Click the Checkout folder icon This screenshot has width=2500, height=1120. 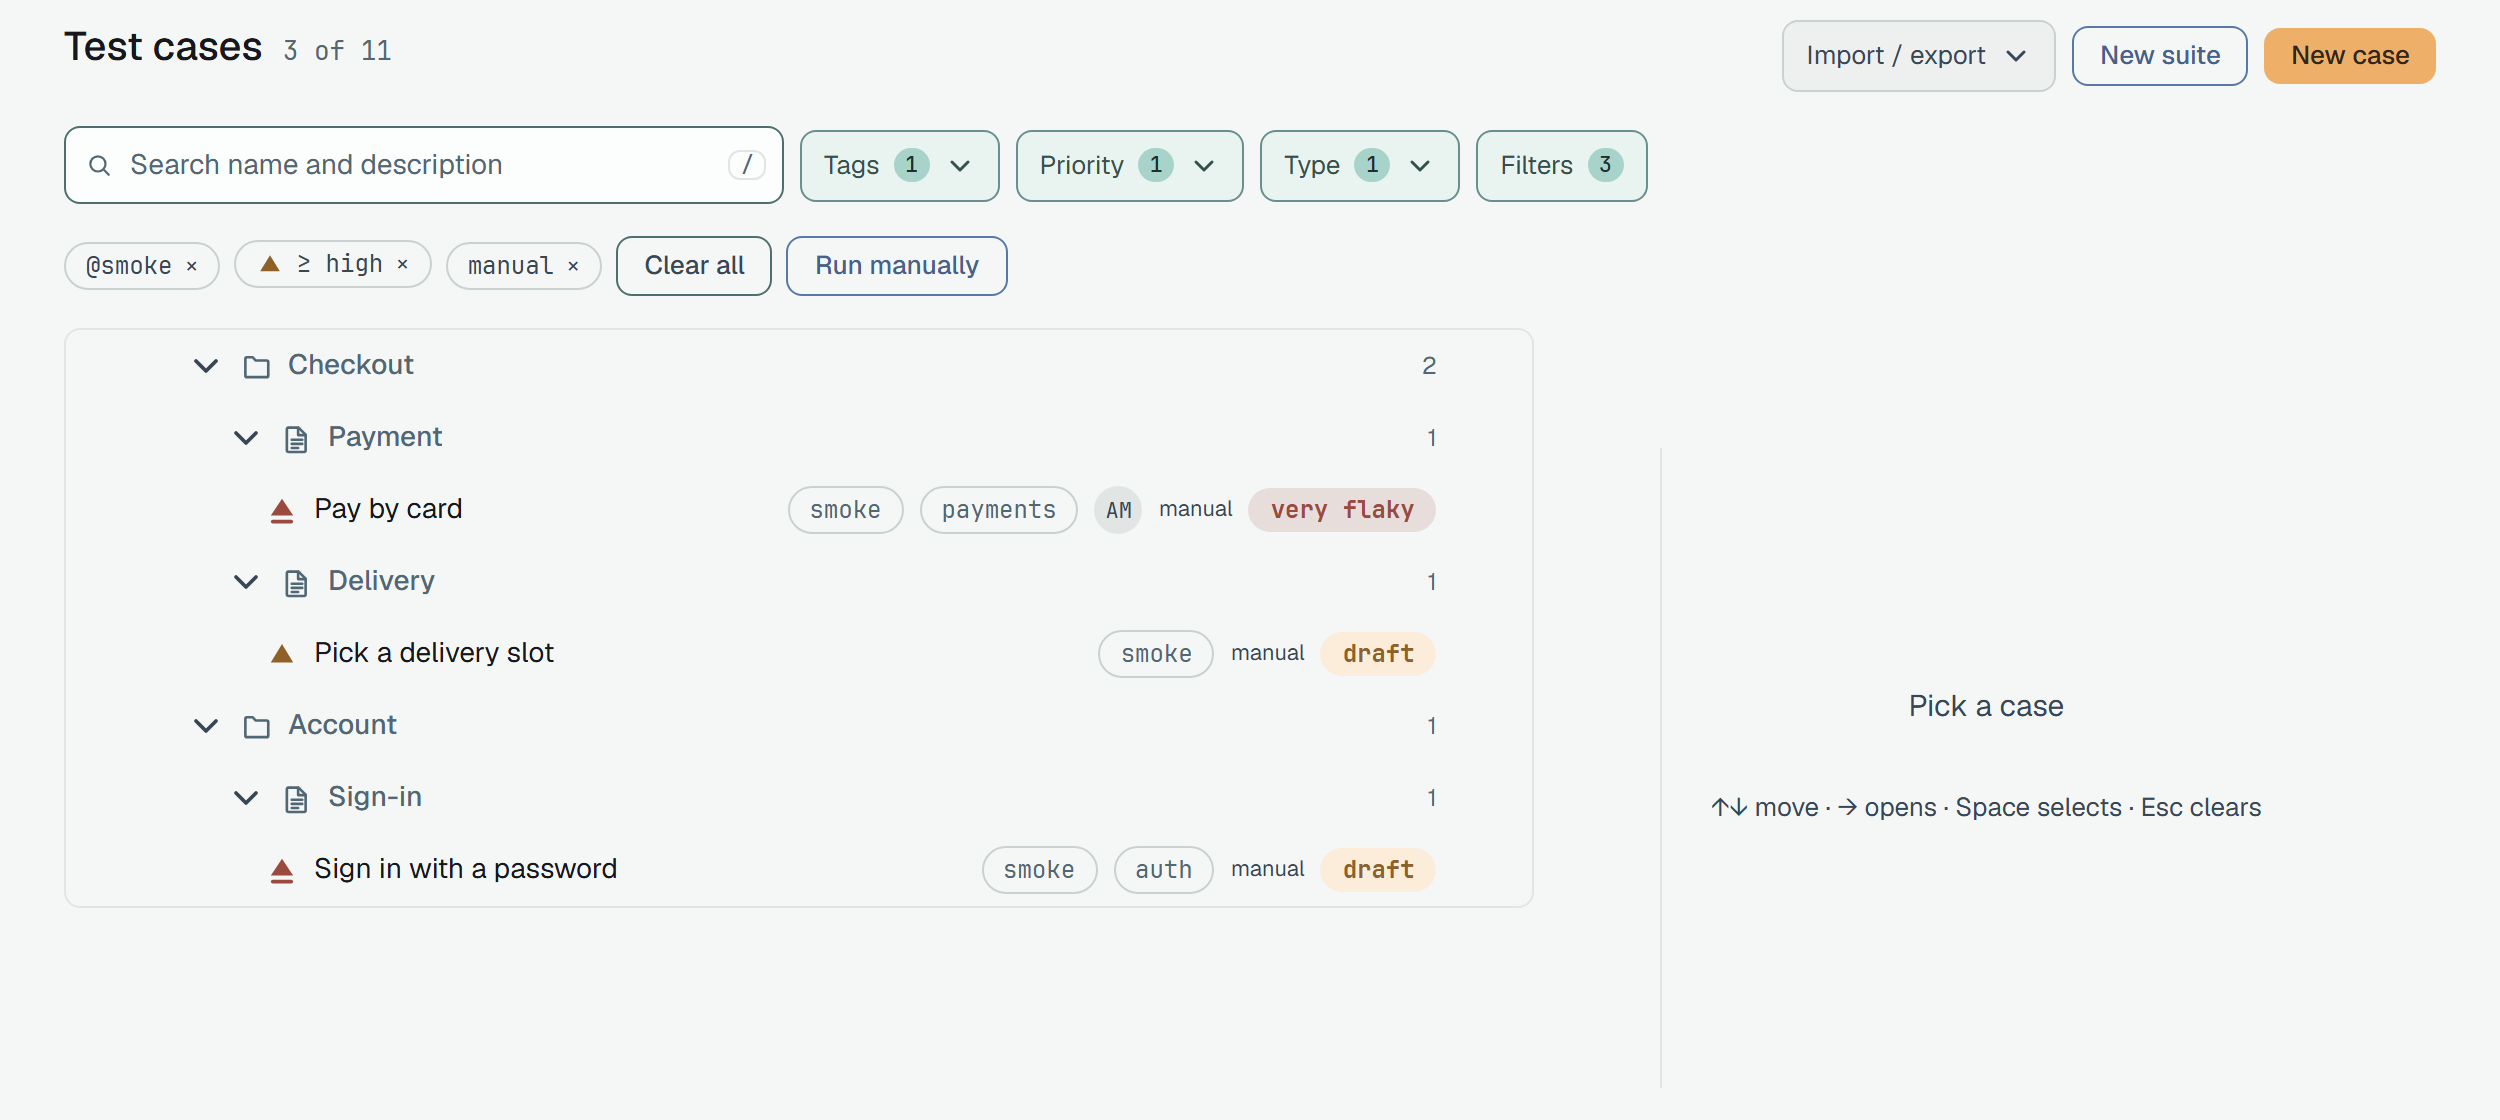[x=257, y=367]
